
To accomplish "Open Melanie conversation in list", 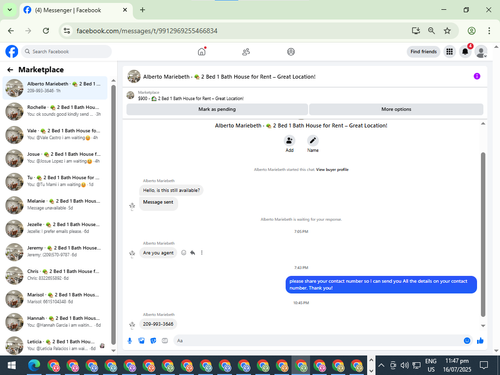I will (x=55, y=205).
